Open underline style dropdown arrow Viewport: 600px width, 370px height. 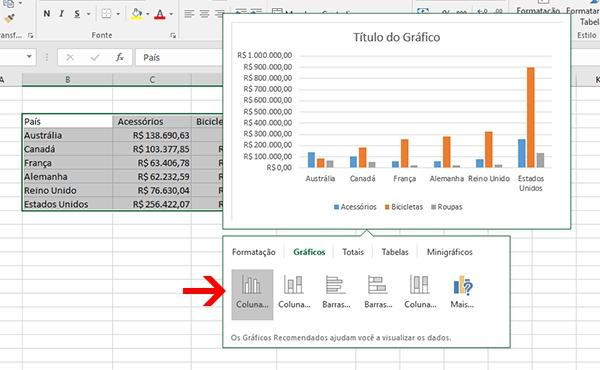click(x=88, y=14)
